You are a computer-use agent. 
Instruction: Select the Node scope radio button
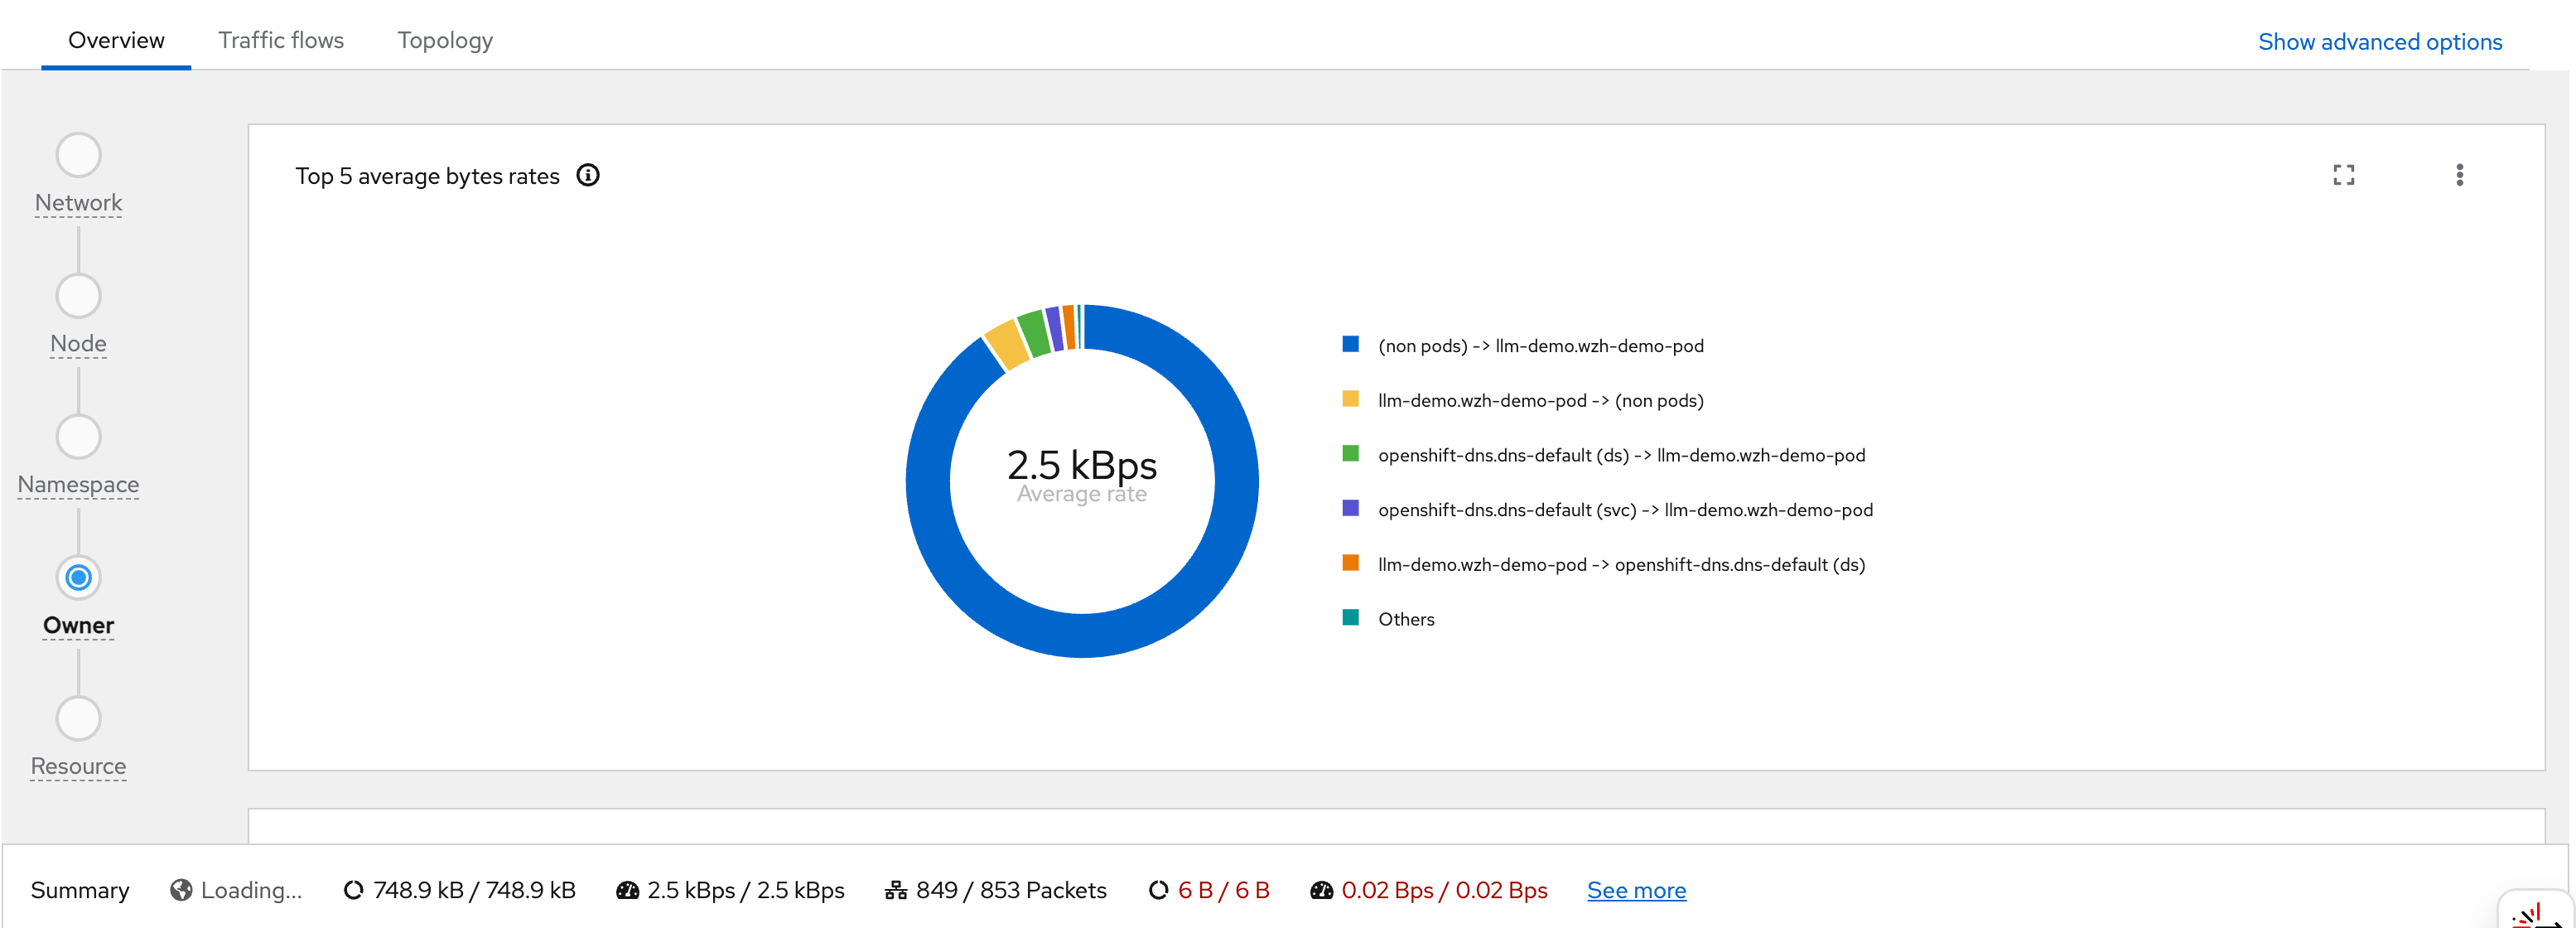tap(78, 296)
